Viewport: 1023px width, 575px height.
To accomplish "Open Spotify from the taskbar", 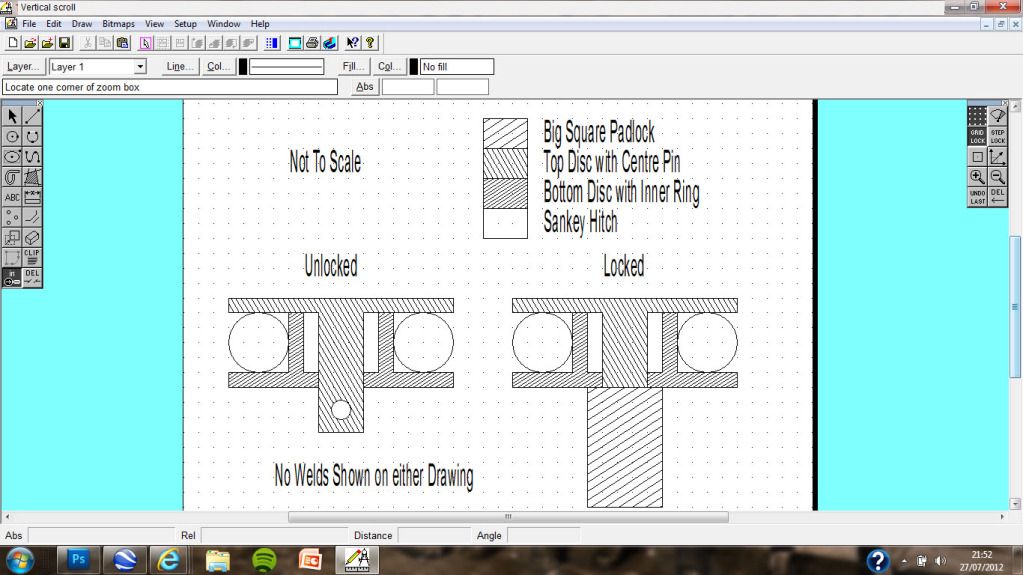I will [x=264, y=560].
